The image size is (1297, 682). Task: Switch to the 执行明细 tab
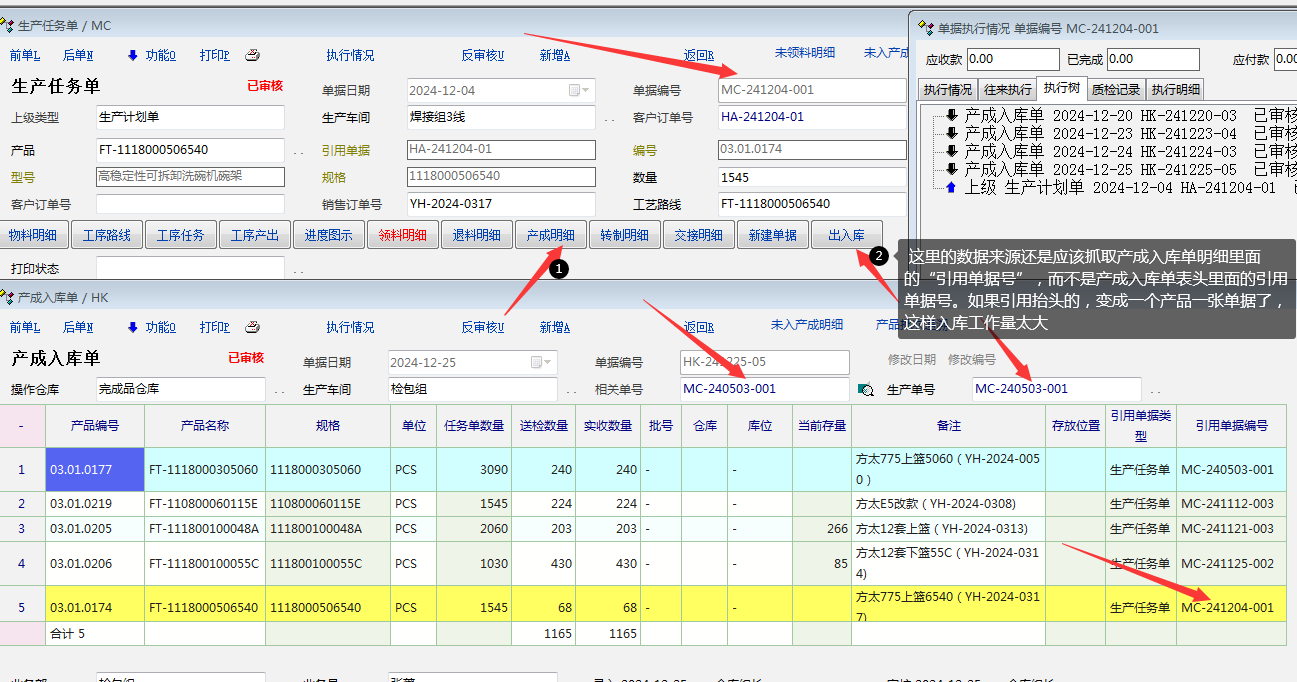coord(1174,89)
